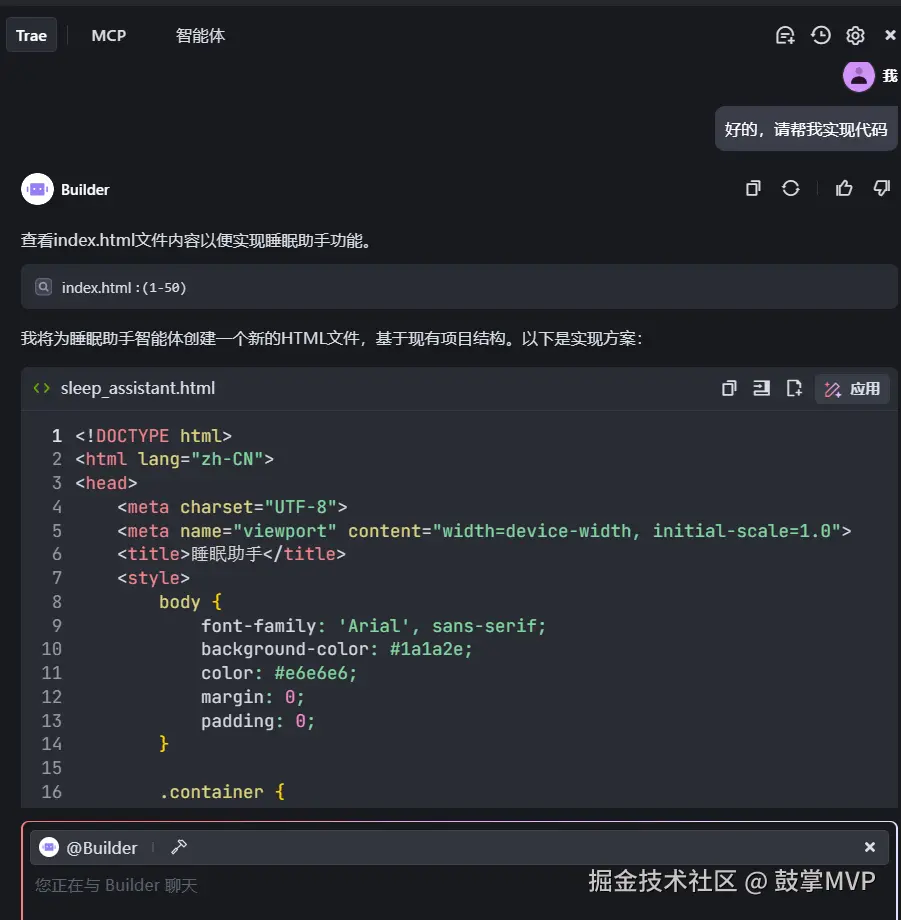Remove the @Builder mention
901x920 pixels.
coord(869,847)
